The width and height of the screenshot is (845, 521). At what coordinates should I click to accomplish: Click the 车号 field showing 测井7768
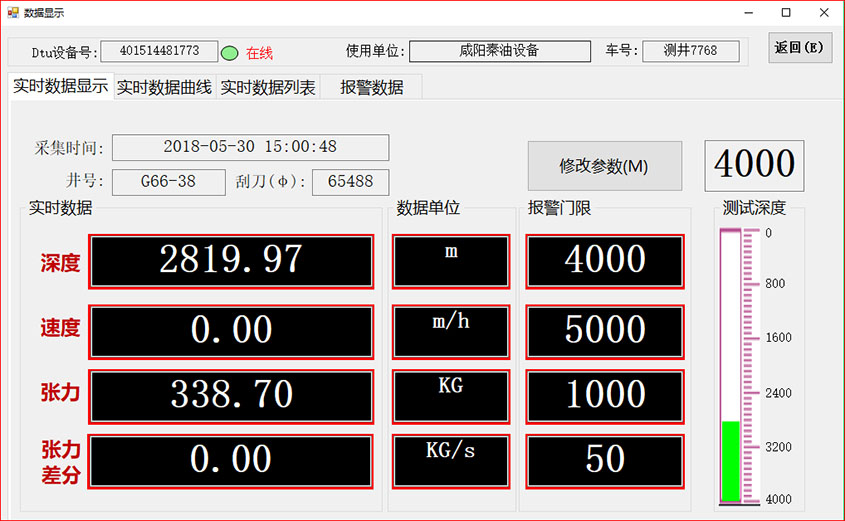pos(690,51)
